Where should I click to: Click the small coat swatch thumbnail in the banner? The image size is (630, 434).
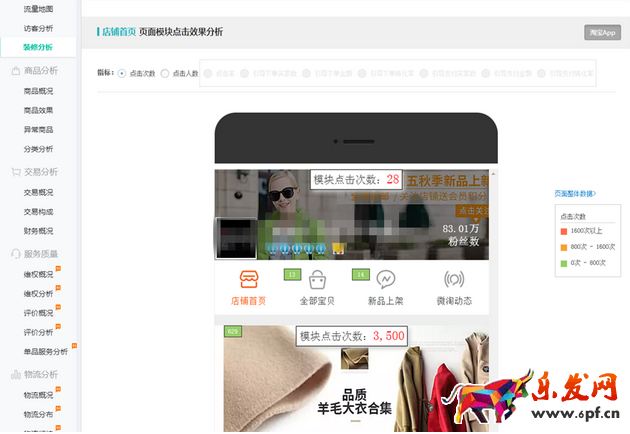click(x=354, y=359)
